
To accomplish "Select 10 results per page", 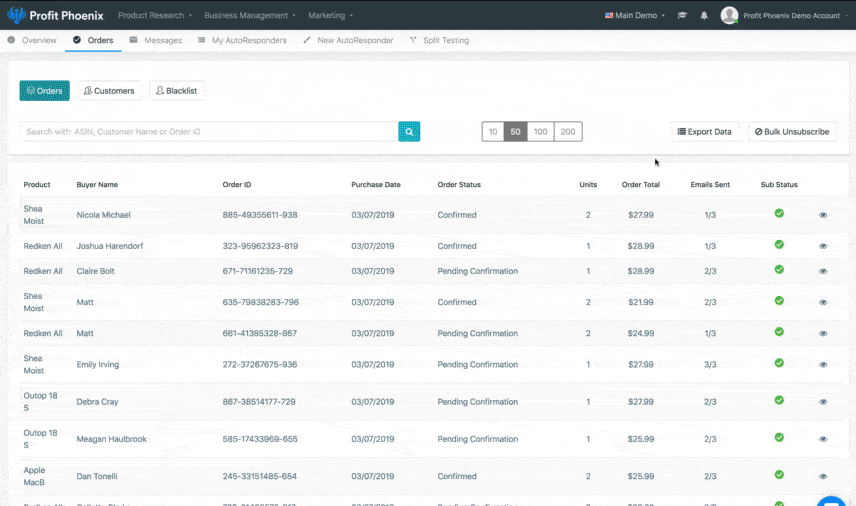I will 492,132.
